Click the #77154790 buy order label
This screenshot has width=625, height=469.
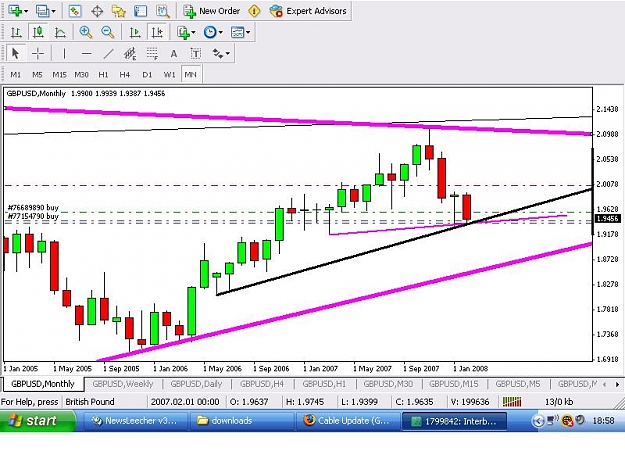[x=33, y=216]
